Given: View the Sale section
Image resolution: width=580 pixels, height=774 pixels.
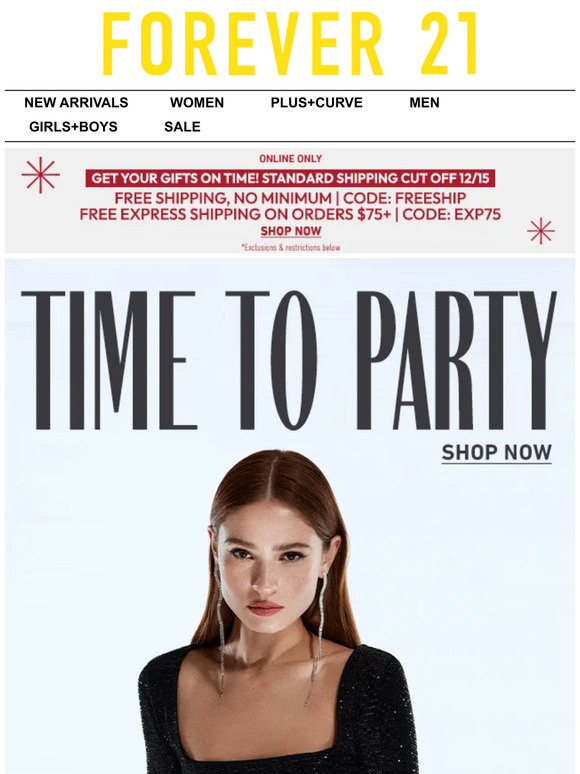Looking at the screenshot, I should click(x=182, y=127).
